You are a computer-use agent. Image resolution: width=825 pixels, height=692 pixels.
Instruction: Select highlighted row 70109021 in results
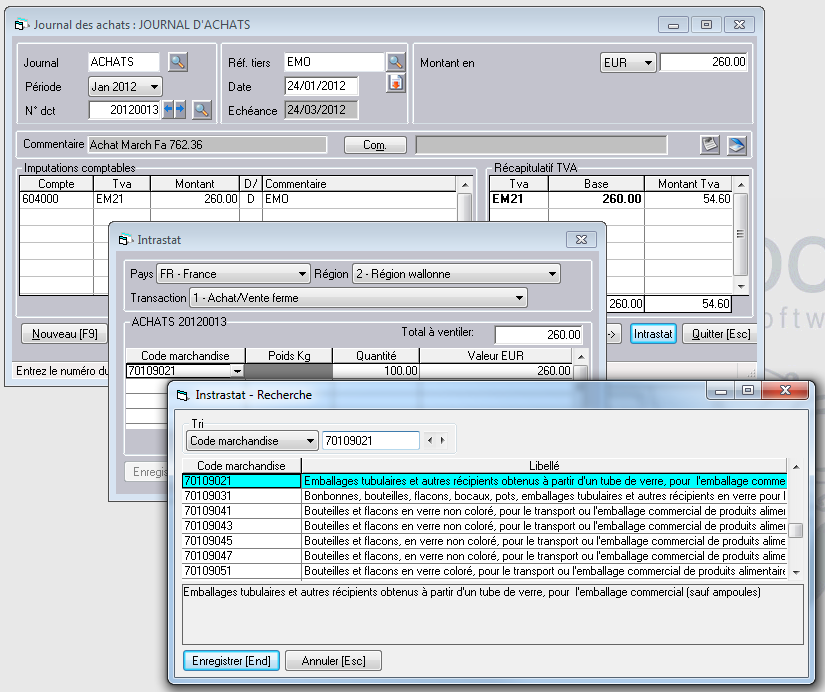click(484, 481)
